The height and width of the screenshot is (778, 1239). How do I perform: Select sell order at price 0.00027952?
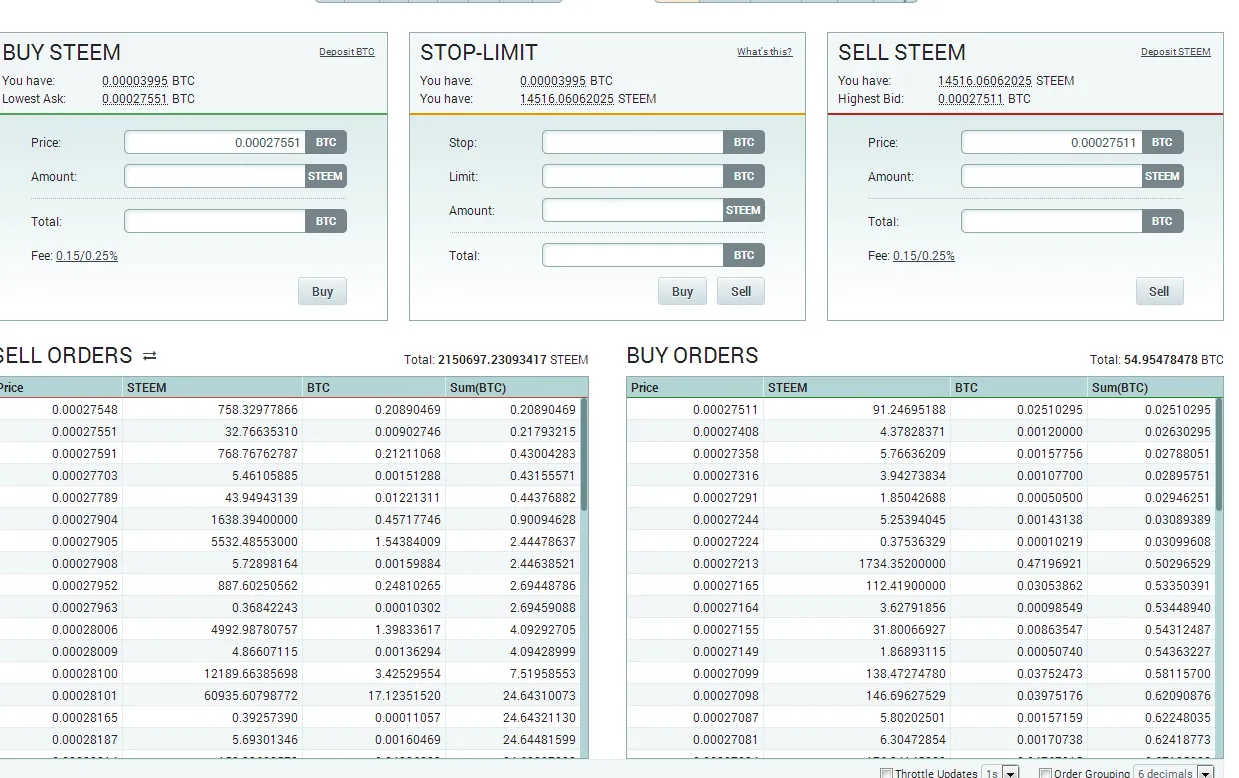(289, 586)
